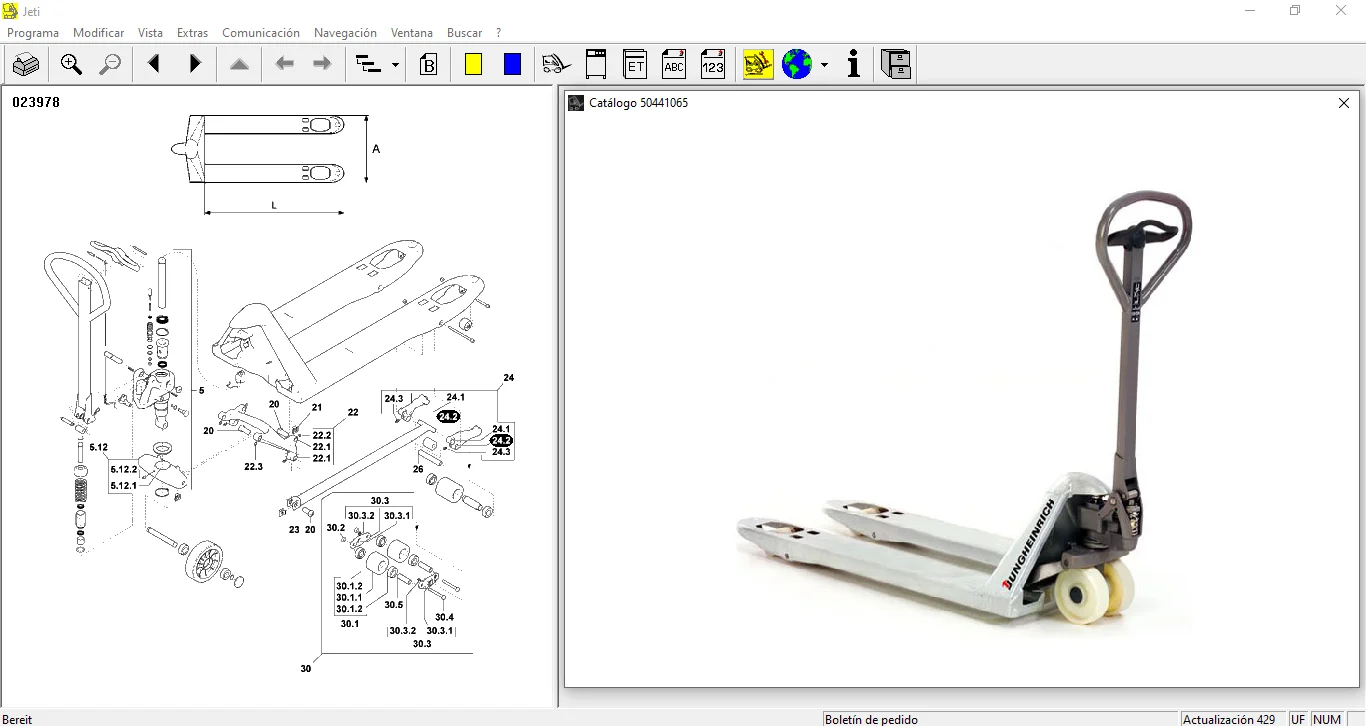The width and height of the screenshot is (1366, 726).
Task: Click the printer icon in toolbar
Action: pyautogui.click(x=26, y=65)
